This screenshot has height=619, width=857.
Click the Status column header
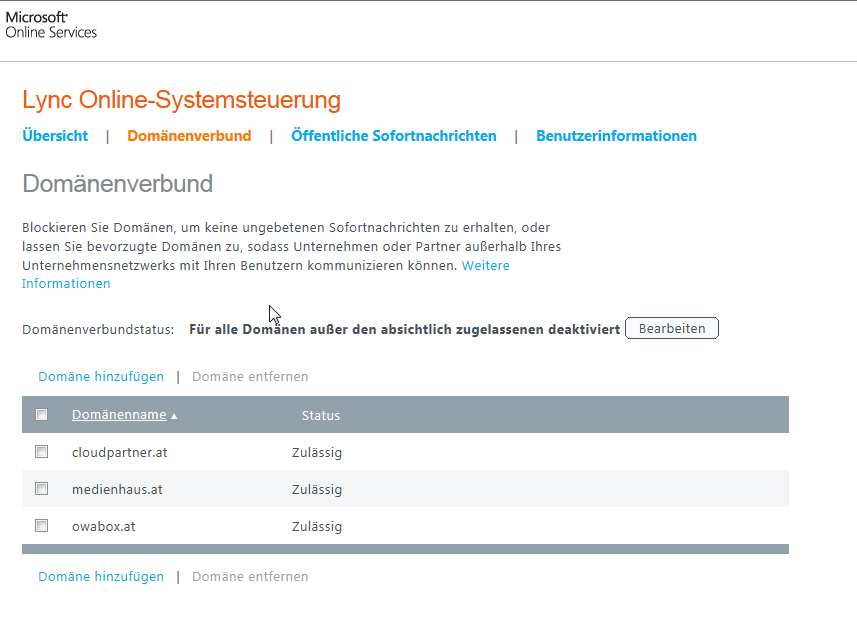click(321, 415)
